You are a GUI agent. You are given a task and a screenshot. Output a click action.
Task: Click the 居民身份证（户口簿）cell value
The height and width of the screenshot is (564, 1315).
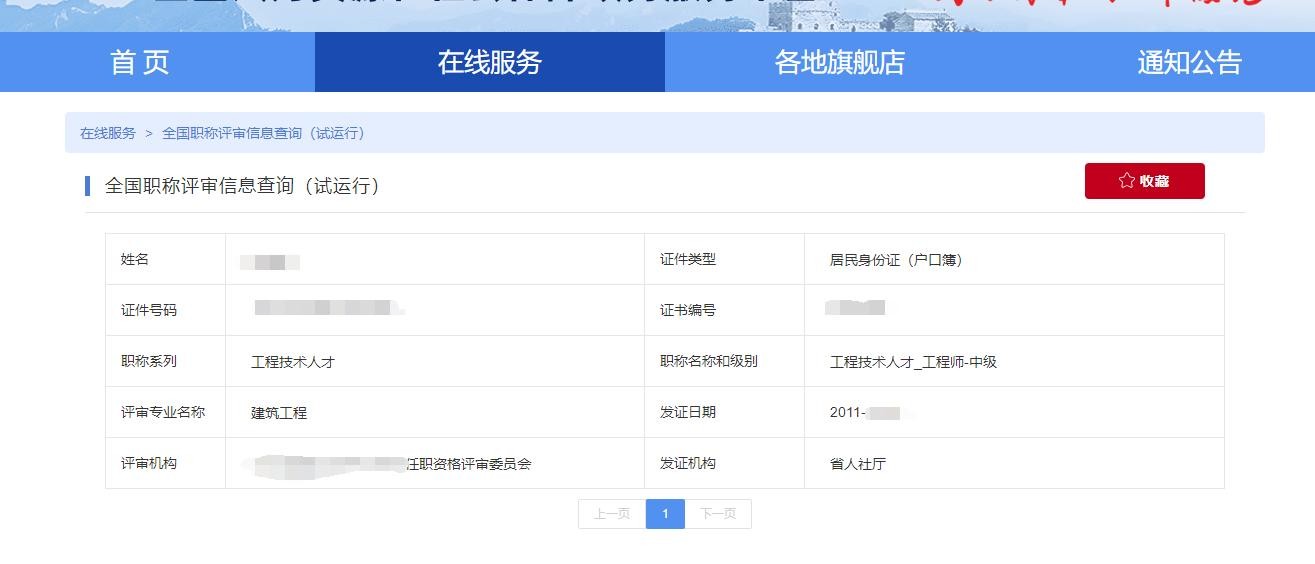click(x=895, y=260)
